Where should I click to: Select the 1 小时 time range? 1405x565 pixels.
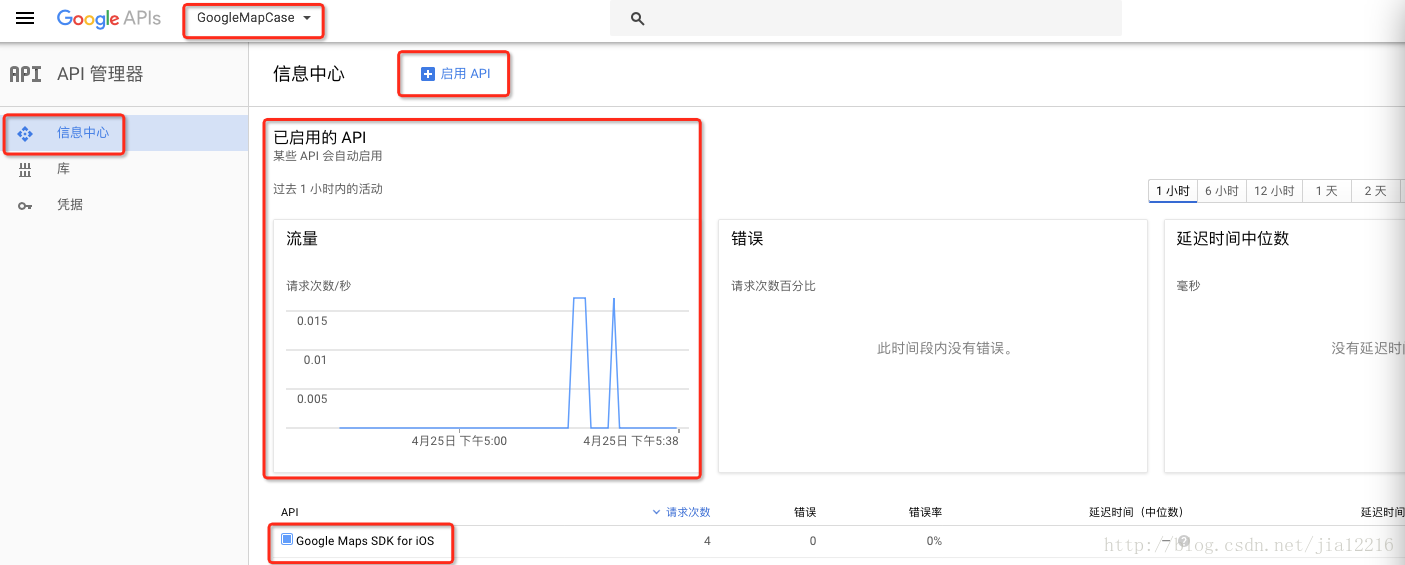tap(1173, 191)
